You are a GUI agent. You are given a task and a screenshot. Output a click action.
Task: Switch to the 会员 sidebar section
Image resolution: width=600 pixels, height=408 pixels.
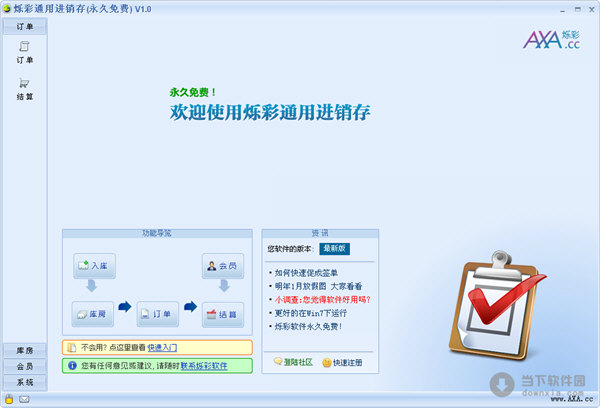pos(25,366)
